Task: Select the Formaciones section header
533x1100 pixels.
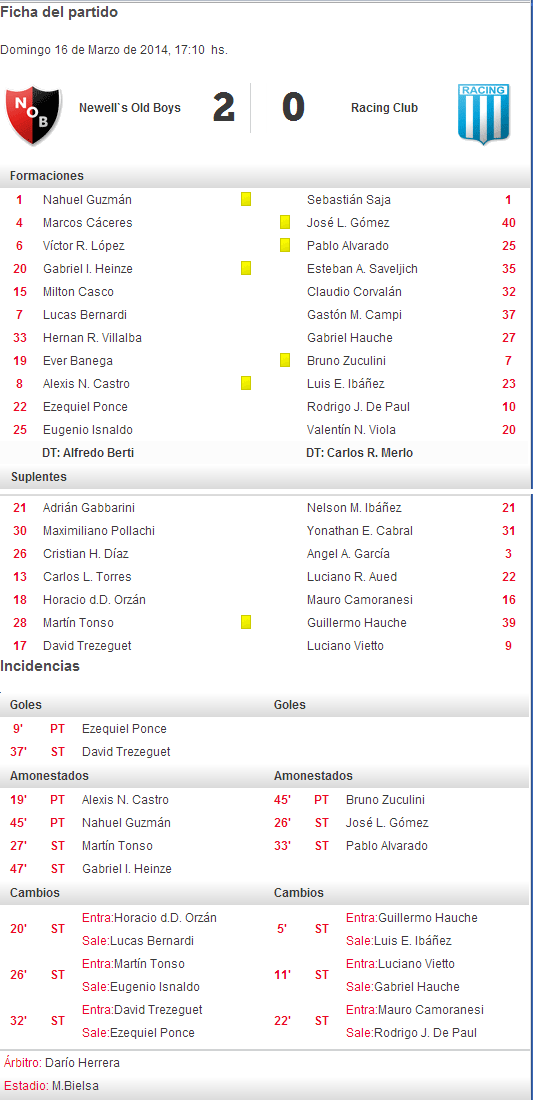Action: tap(47, 176)
